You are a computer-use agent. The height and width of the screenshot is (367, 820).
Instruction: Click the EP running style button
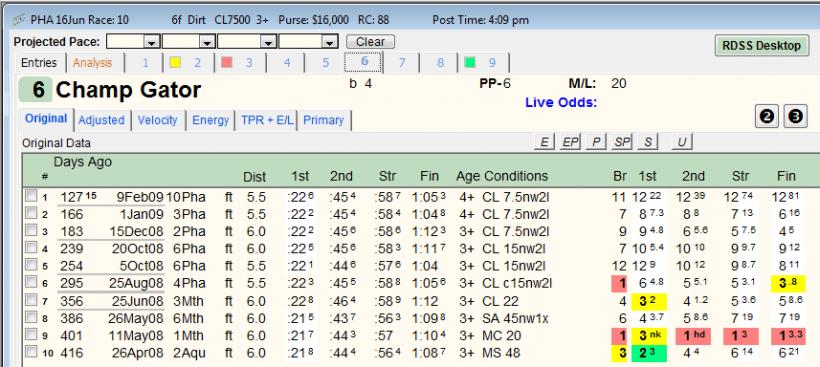571,142
